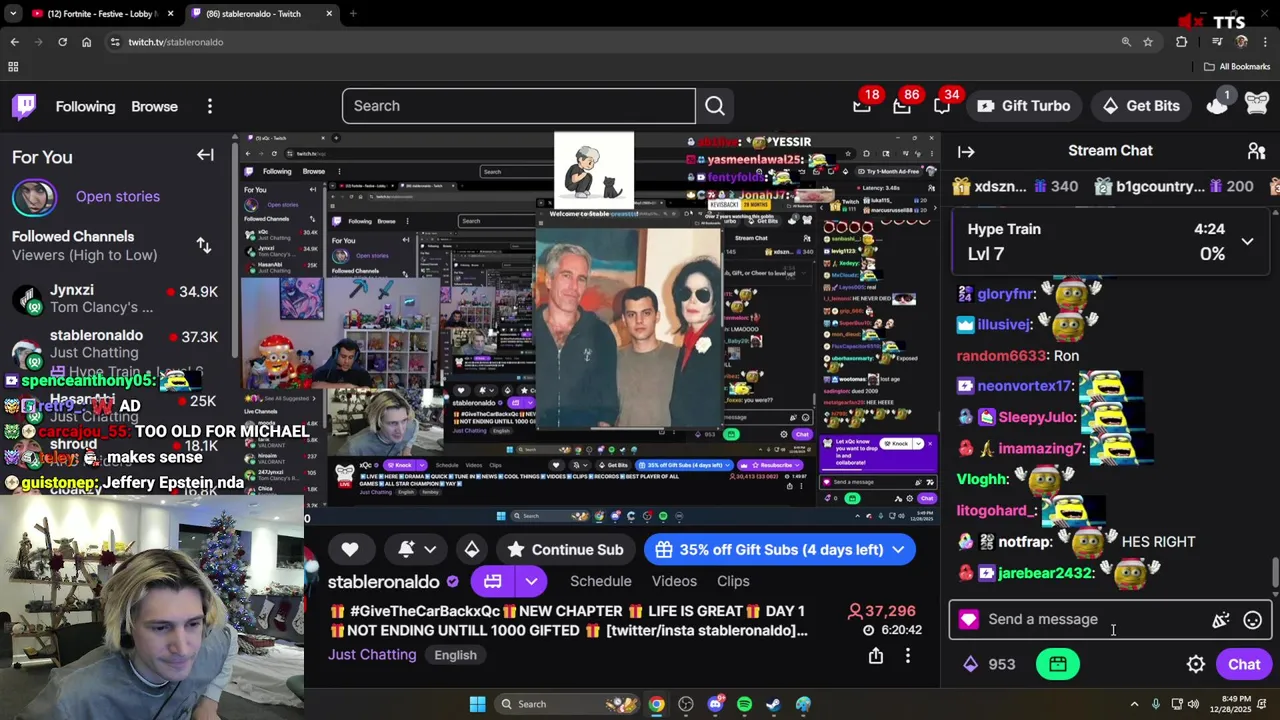Image resolution: width=1280 pixels, height=720 pixels.
Task: Switch to the Schedule tab
Action: [601, 581]
